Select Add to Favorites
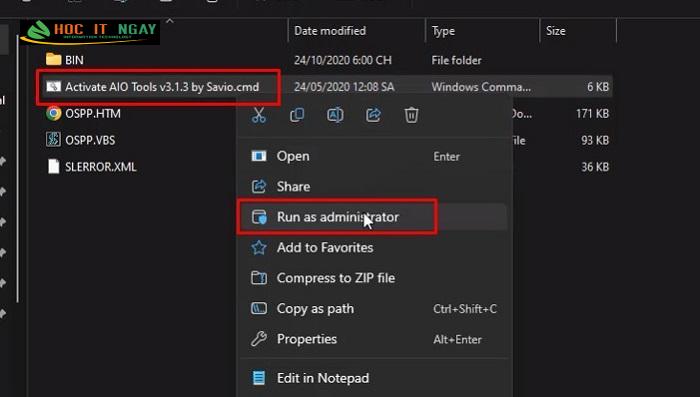 tap(374, 247)
